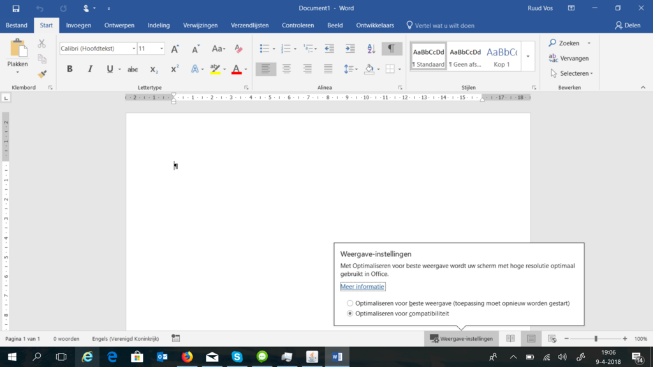Align text right
The height and width of the screenshot is (367, 653).
[x=307, y=69]
